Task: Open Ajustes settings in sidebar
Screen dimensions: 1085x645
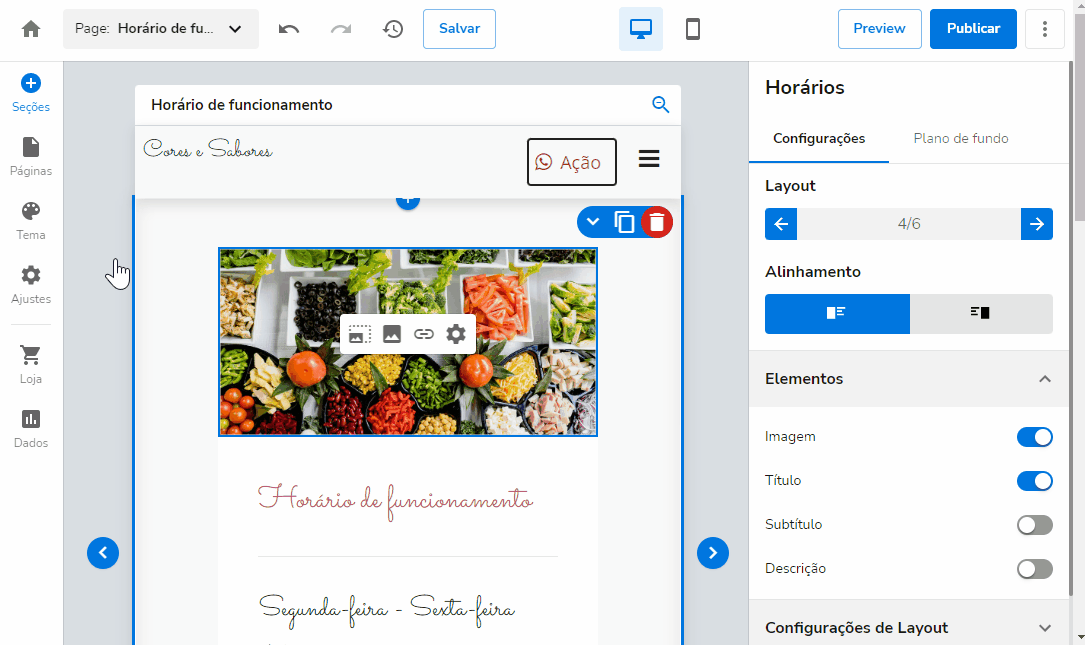Action: (30, 285)
